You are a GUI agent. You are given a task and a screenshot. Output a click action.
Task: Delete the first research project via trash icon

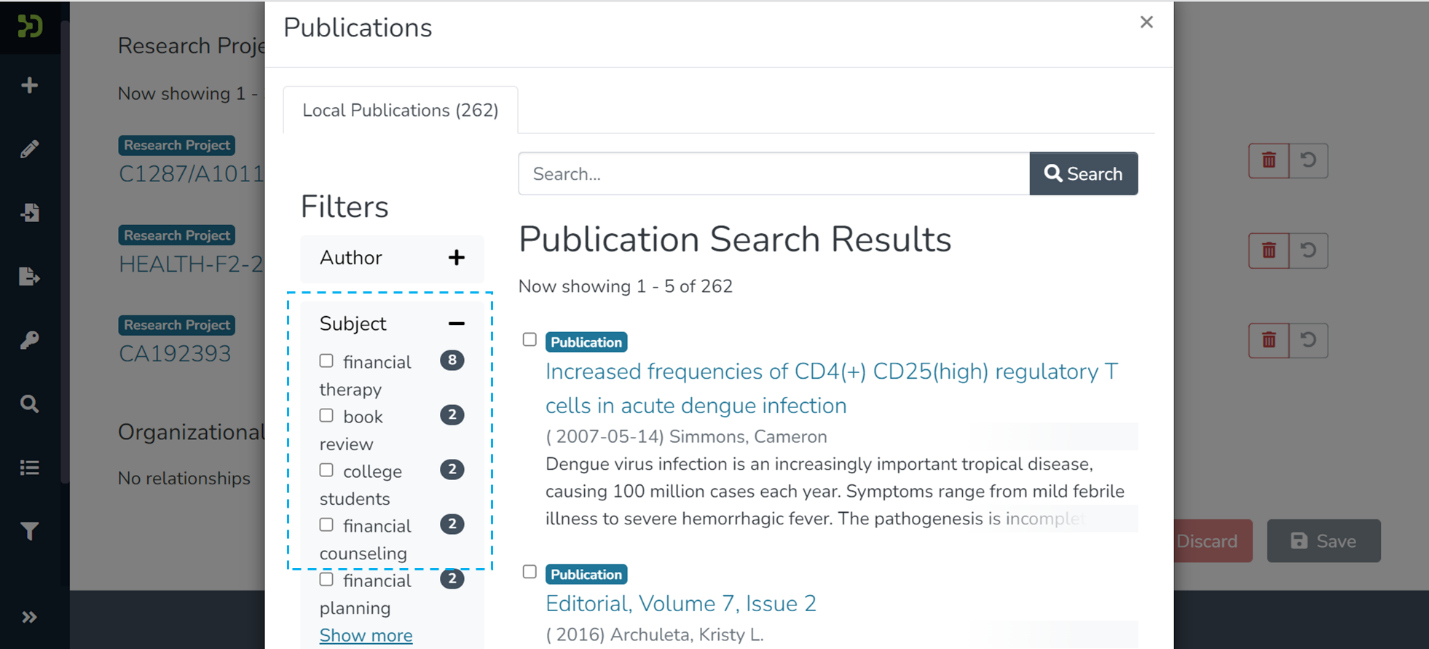click(x=1268, y=160)
